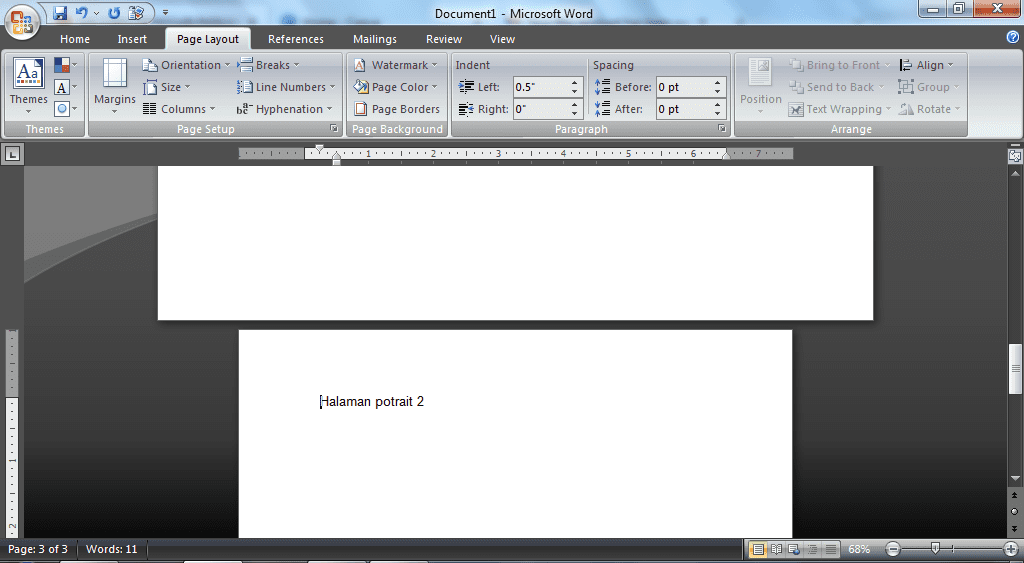Edit Spacing Before field

[x=683, y=87]
